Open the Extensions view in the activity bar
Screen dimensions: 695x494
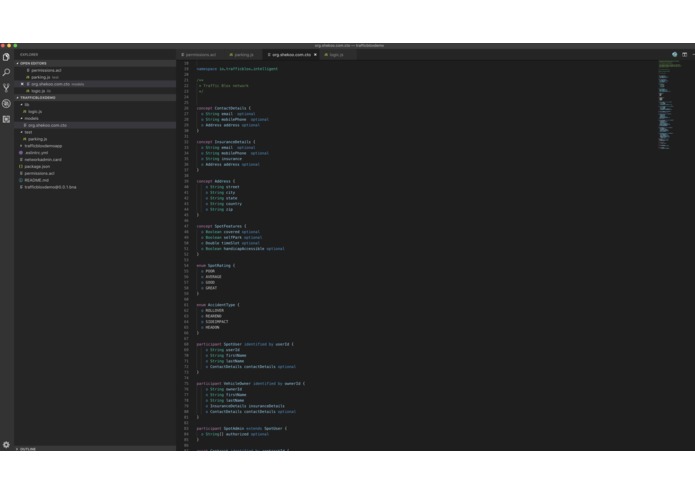coord(6,119)
